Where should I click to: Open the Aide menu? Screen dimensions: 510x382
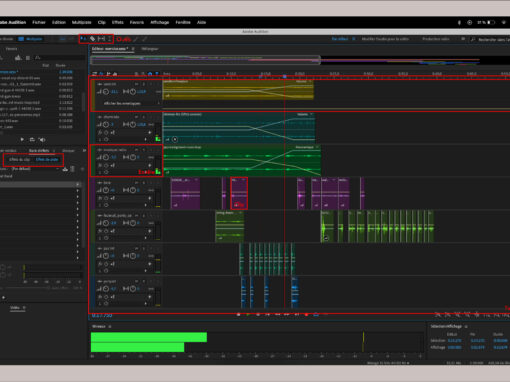[x=201, y=22]
